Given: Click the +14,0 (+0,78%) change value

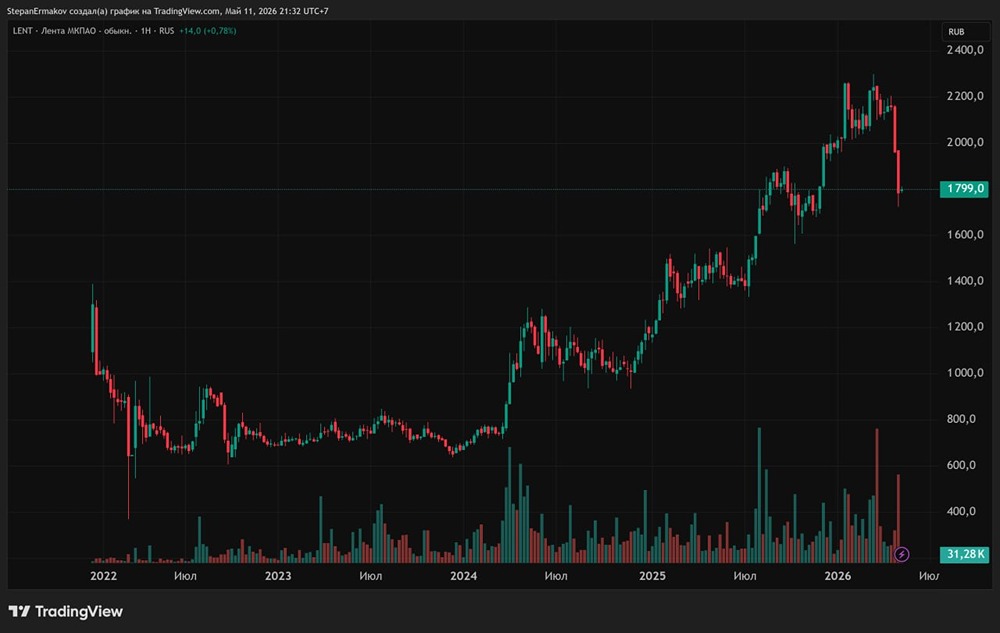Looking at the screenshot, I should point(208,31).
